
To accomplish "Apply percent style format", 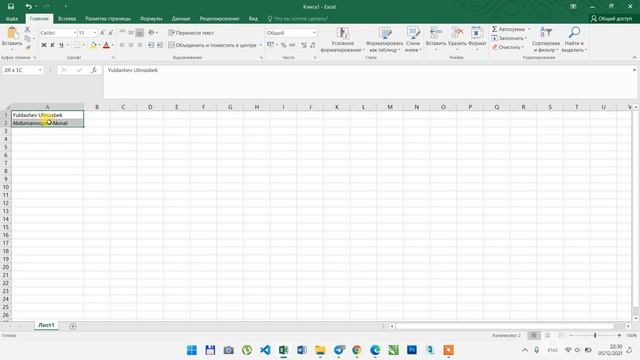I will (x=283, y=45).
